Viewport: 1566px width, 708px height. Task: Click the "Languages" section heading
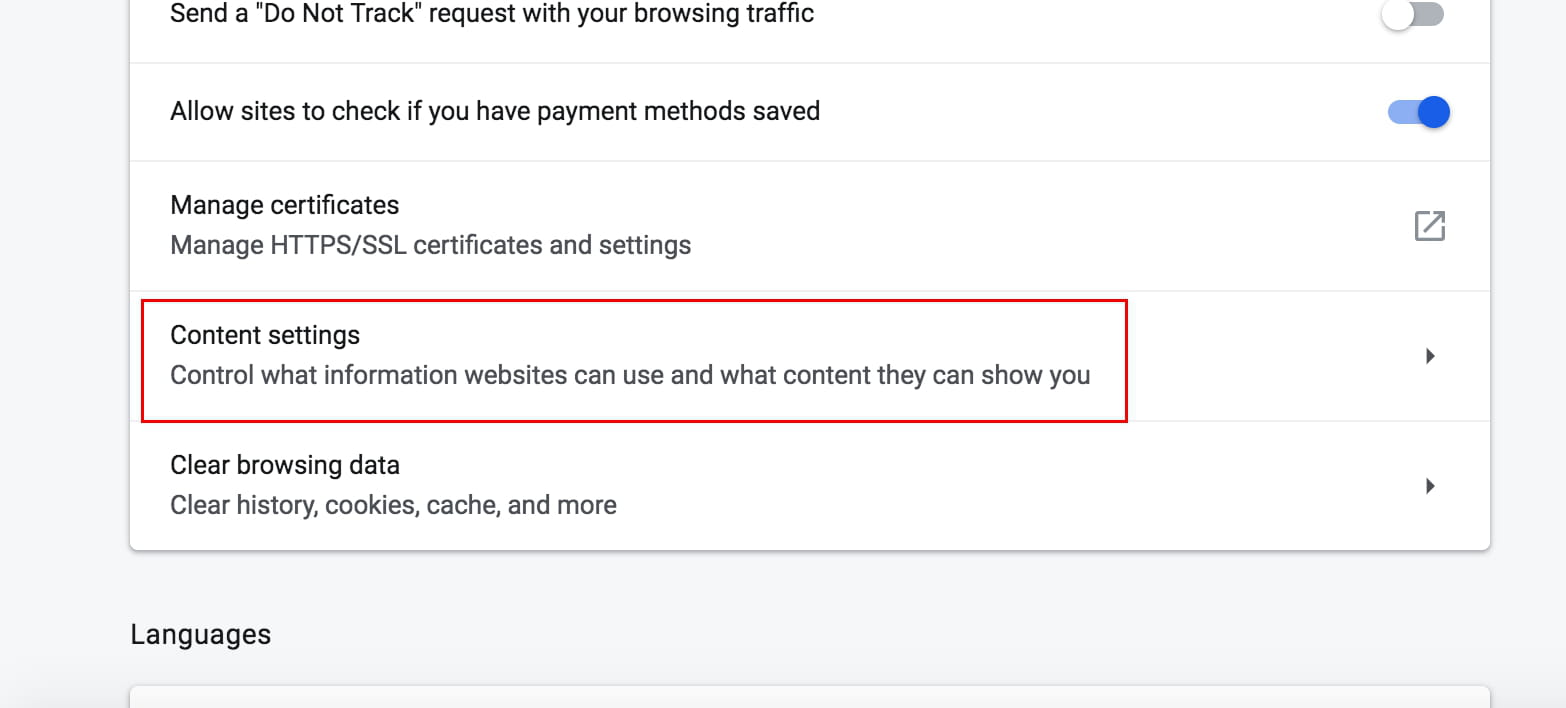point(201,635)
